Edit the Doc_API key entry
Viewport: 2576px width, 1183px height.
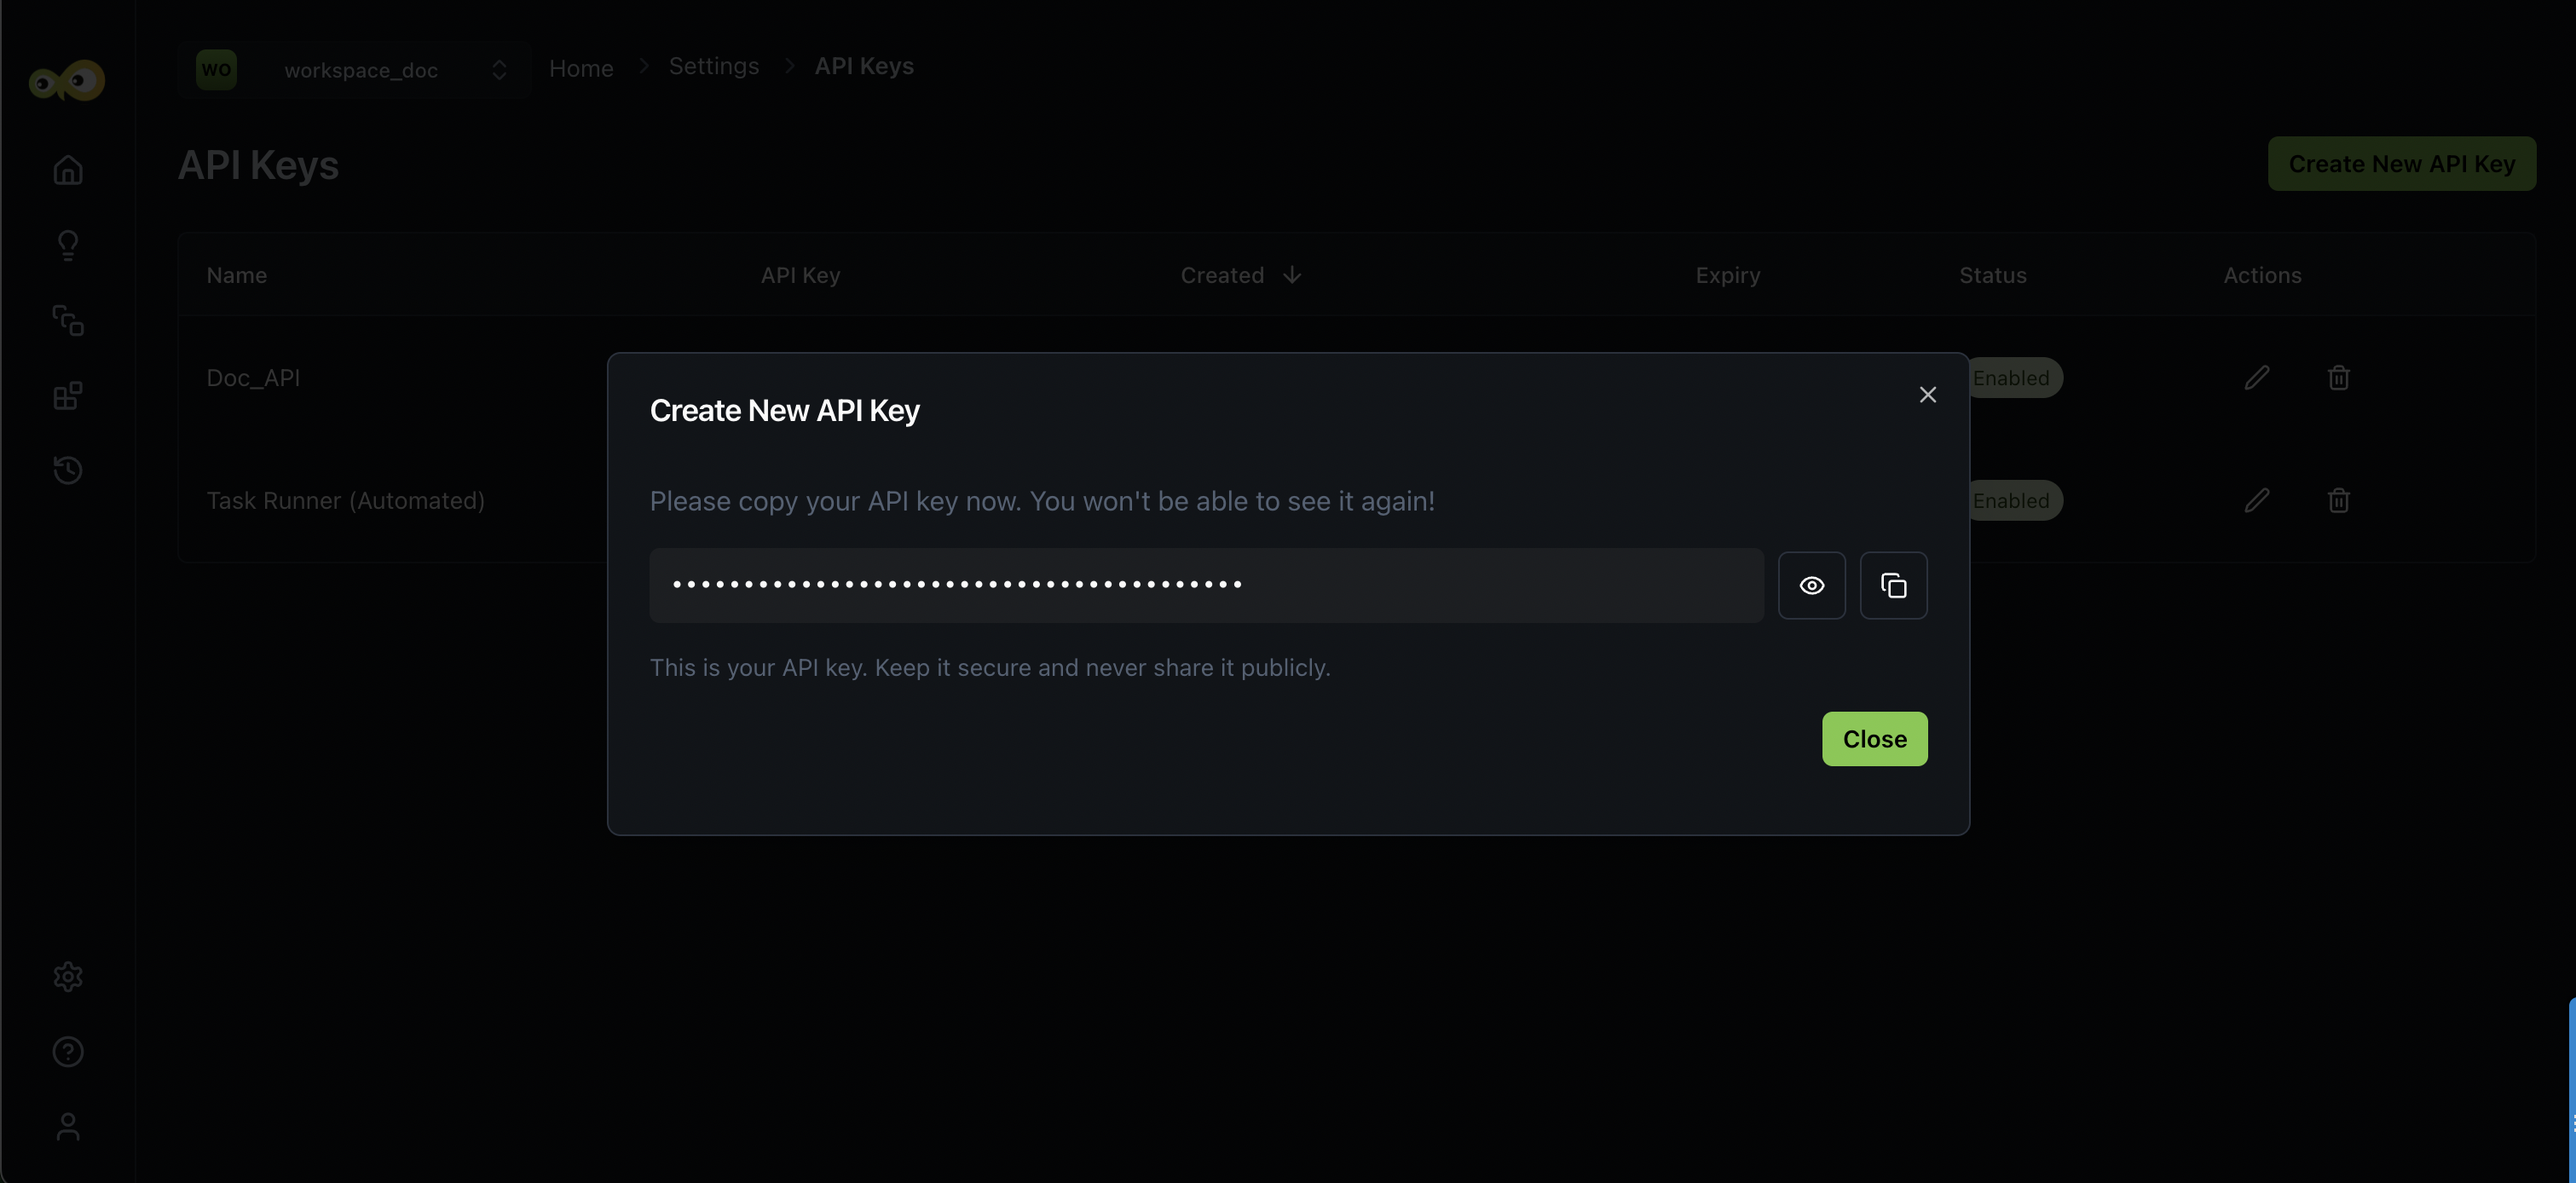click(x=2256, y=378)
